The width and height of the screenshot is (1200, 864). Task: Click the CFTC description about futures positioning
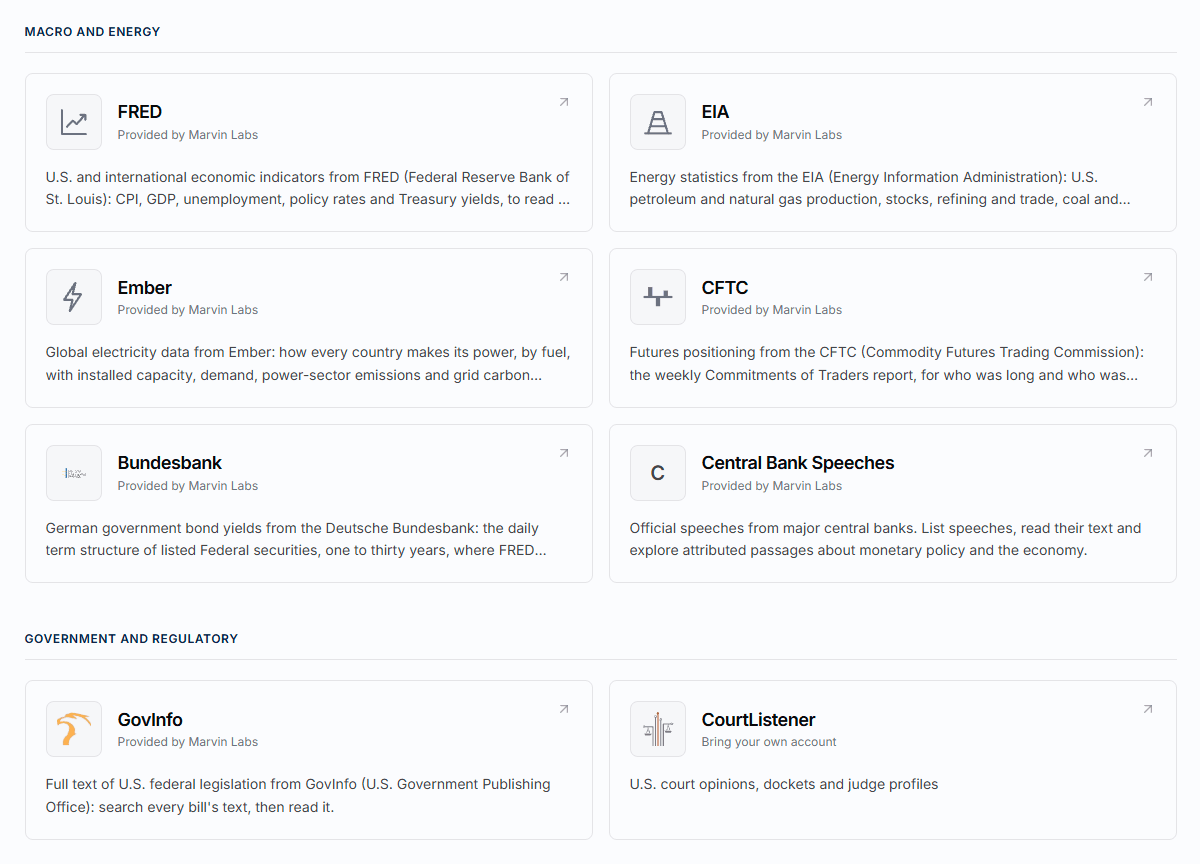tap(887, 364)
